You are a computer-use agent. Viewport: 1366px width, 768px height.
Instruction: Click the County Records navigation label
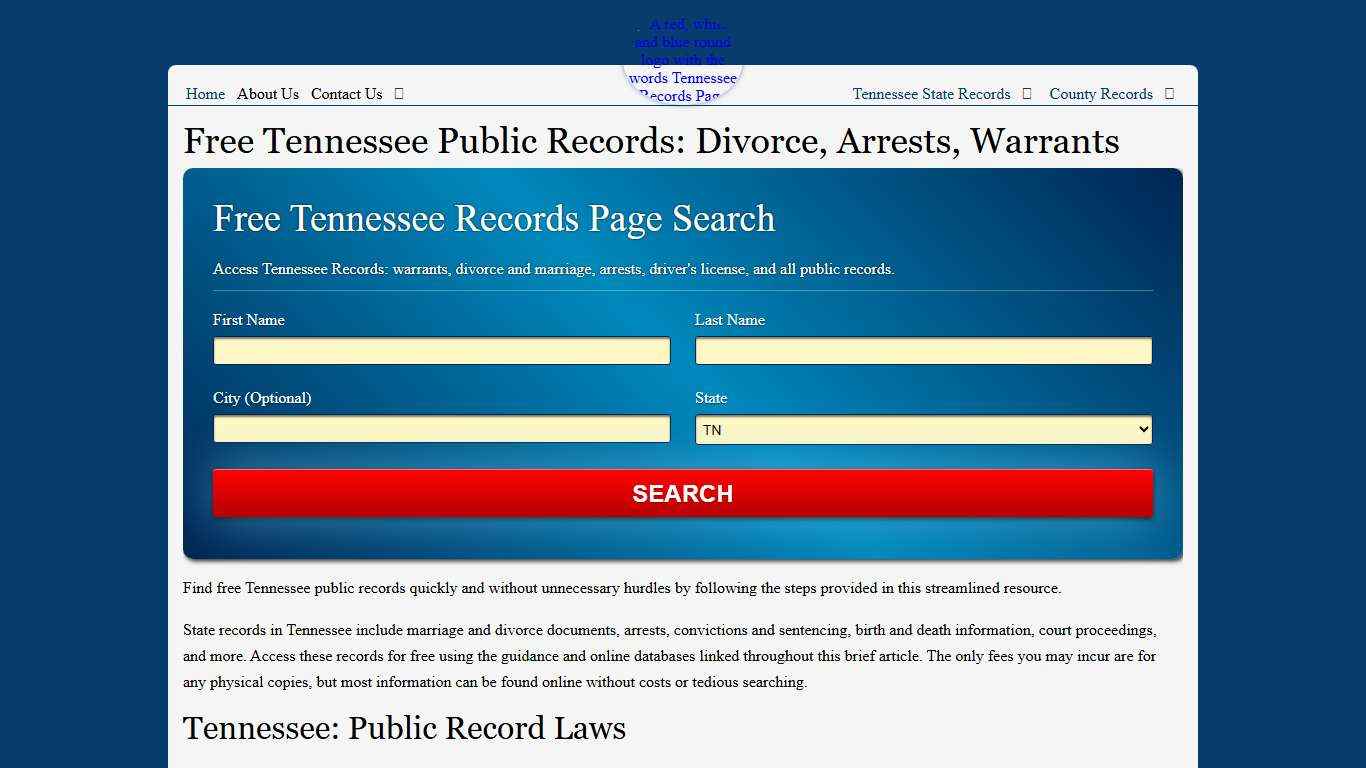(1100, 94)
